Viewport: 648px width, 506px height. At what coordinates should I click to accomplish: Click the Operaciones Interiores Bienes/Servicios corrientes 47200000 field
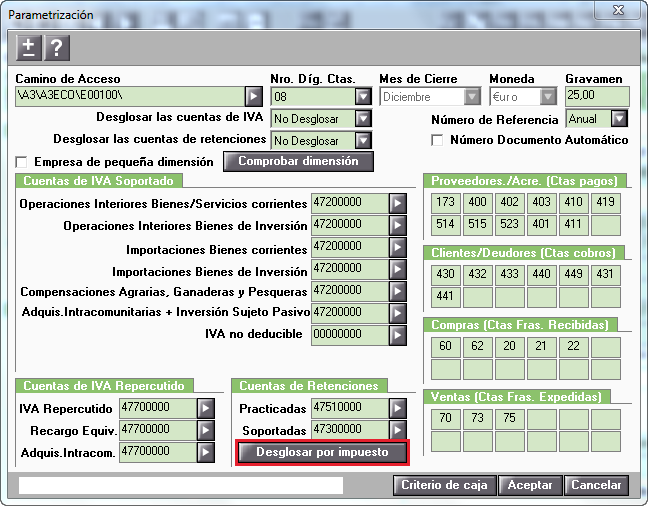coord(350,203)
